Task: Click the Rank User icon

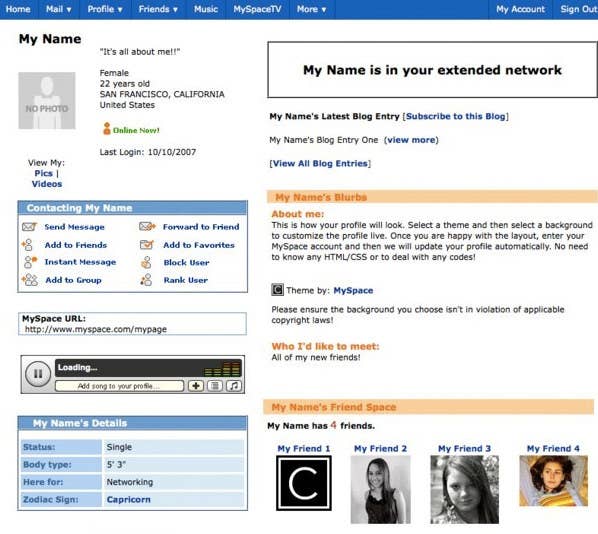Action: pos(146,280)
